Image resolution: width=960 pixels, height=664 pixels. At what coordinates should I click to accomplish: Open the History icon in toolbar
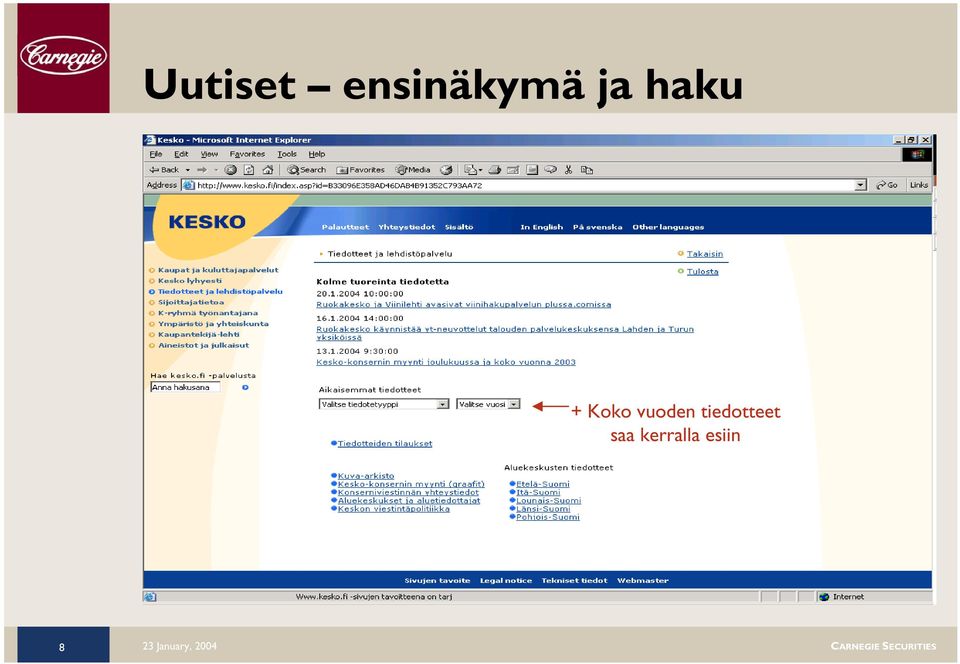(x=446, y=170)
